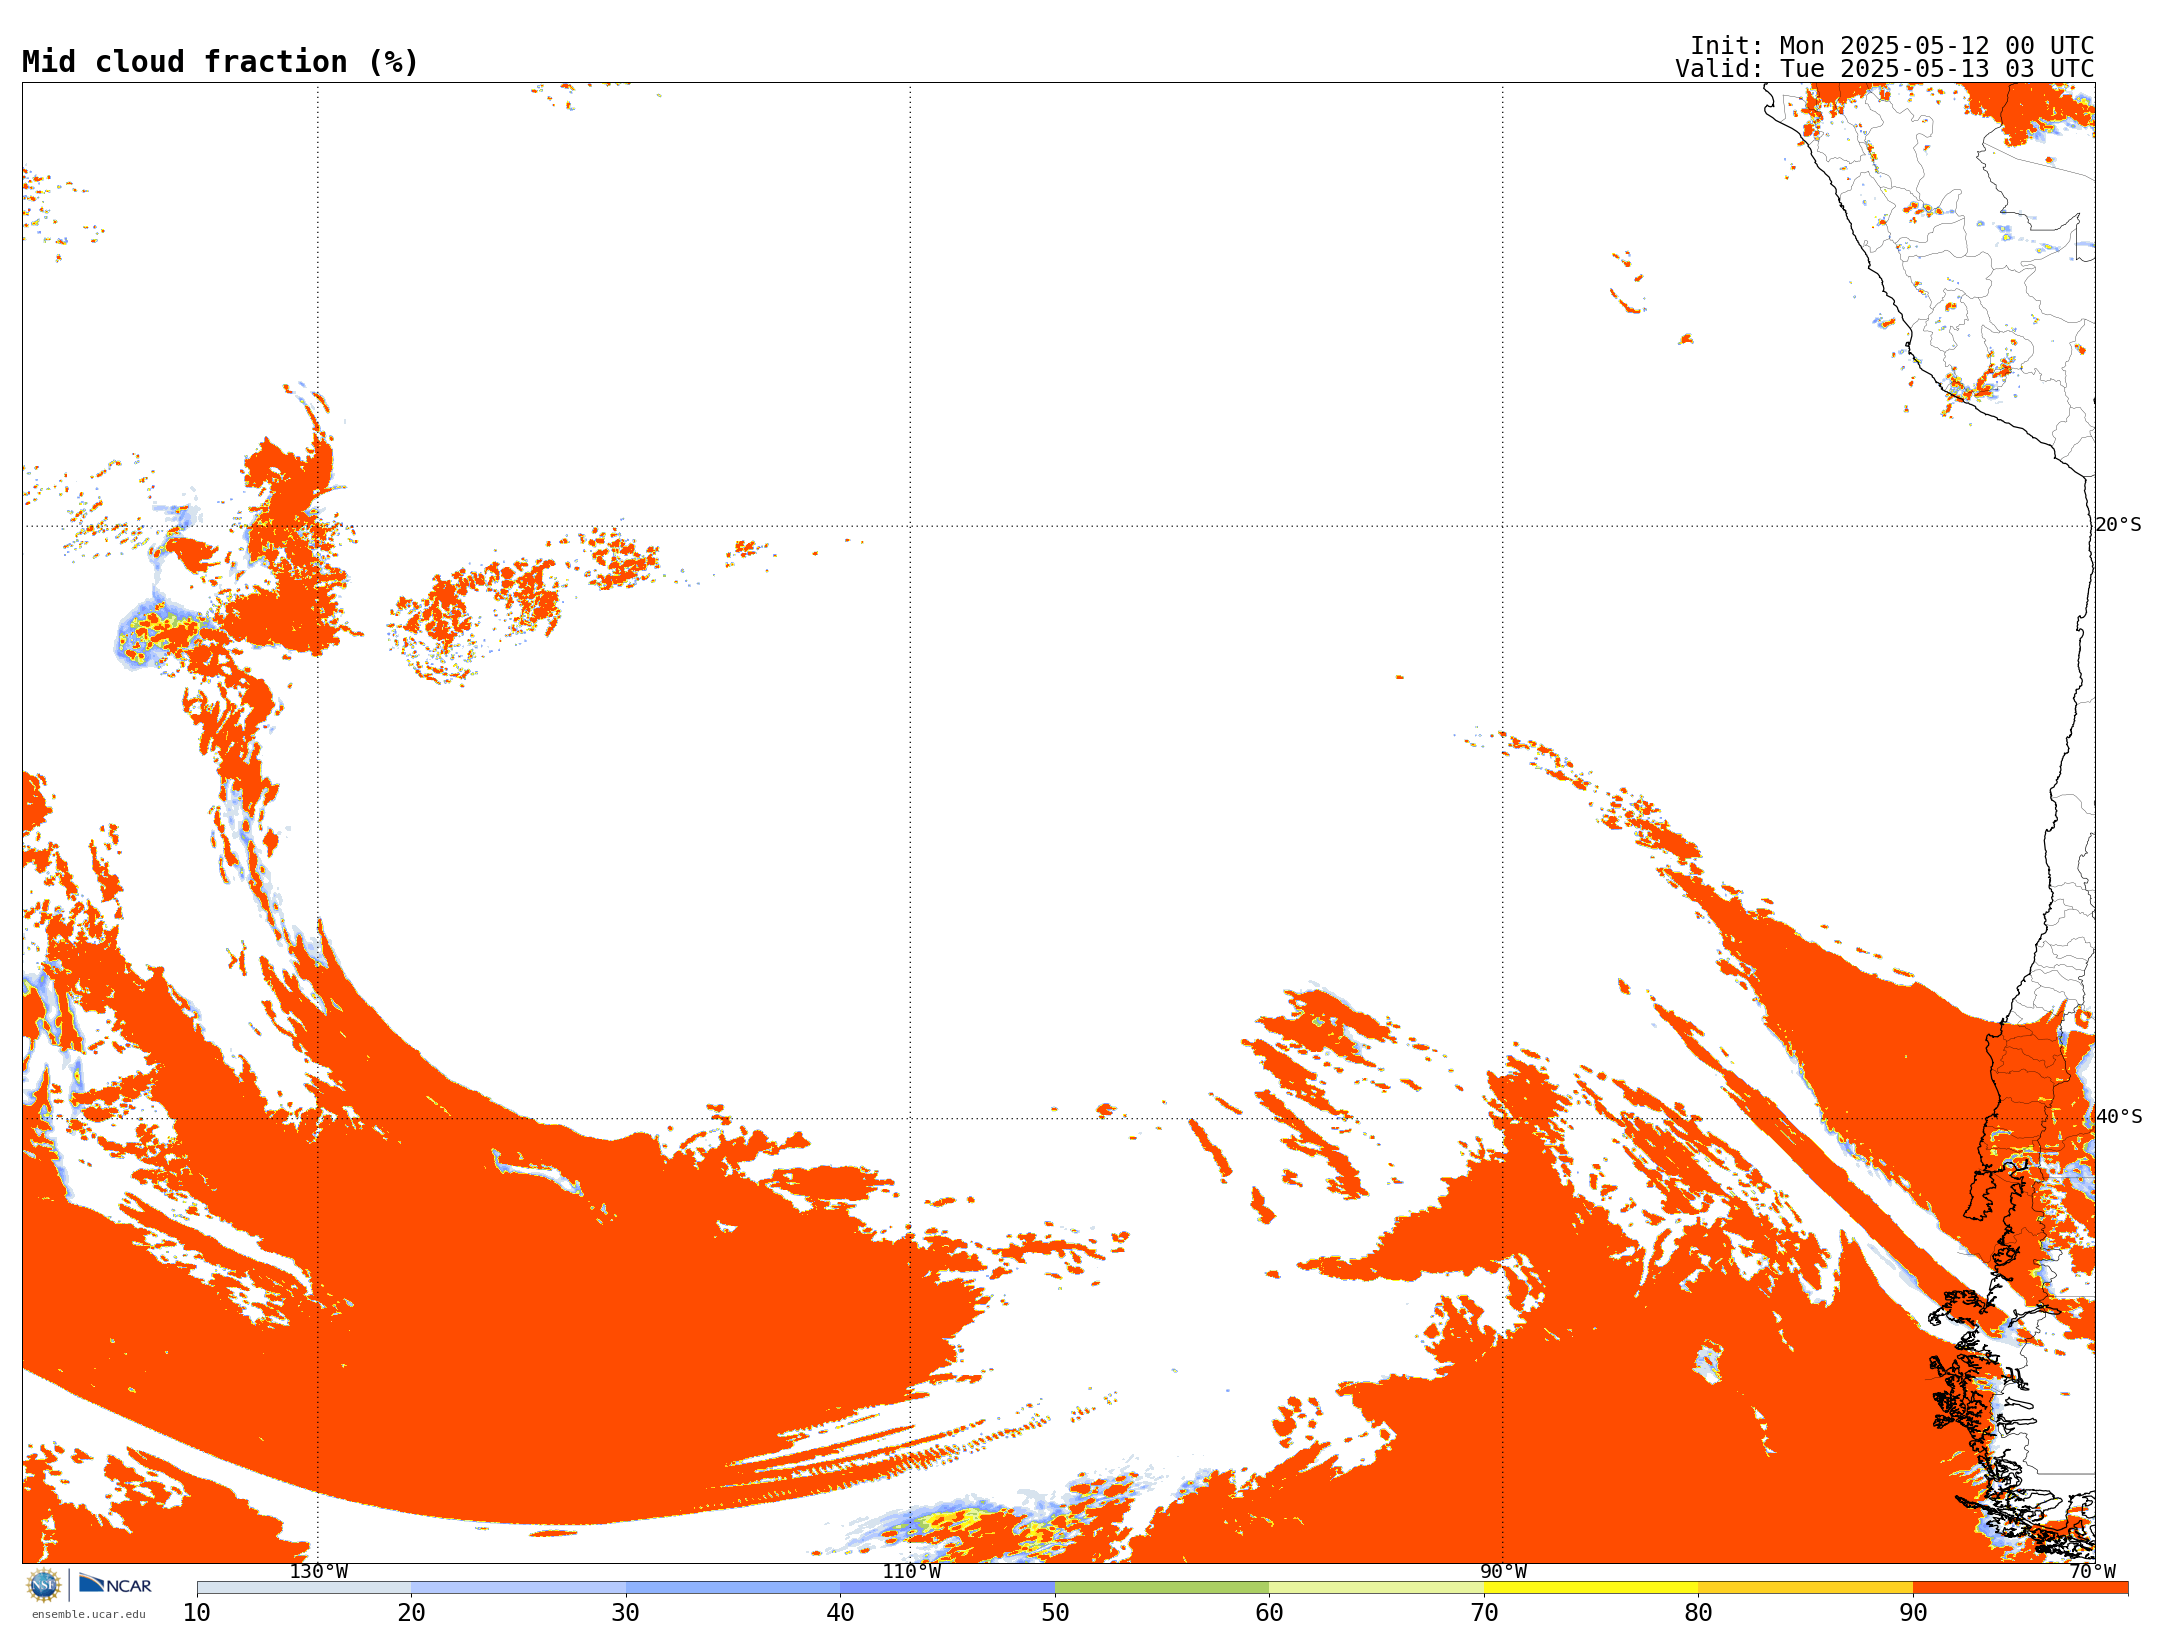The image size is (2160, 1626).
Task: Click the 70-80 yellow colorbar segment
Action: 1591,1588
